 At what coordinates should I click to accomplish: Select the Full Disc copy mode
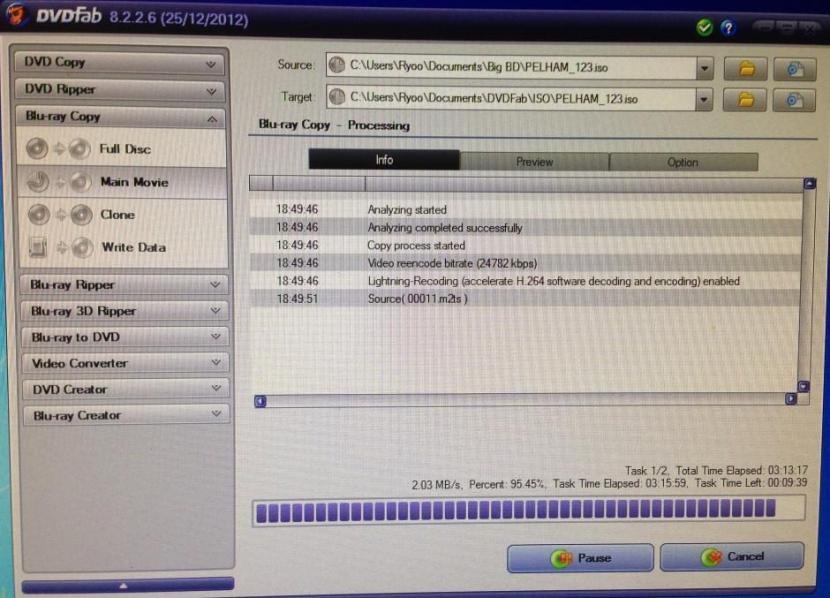[x=122, y=149]
